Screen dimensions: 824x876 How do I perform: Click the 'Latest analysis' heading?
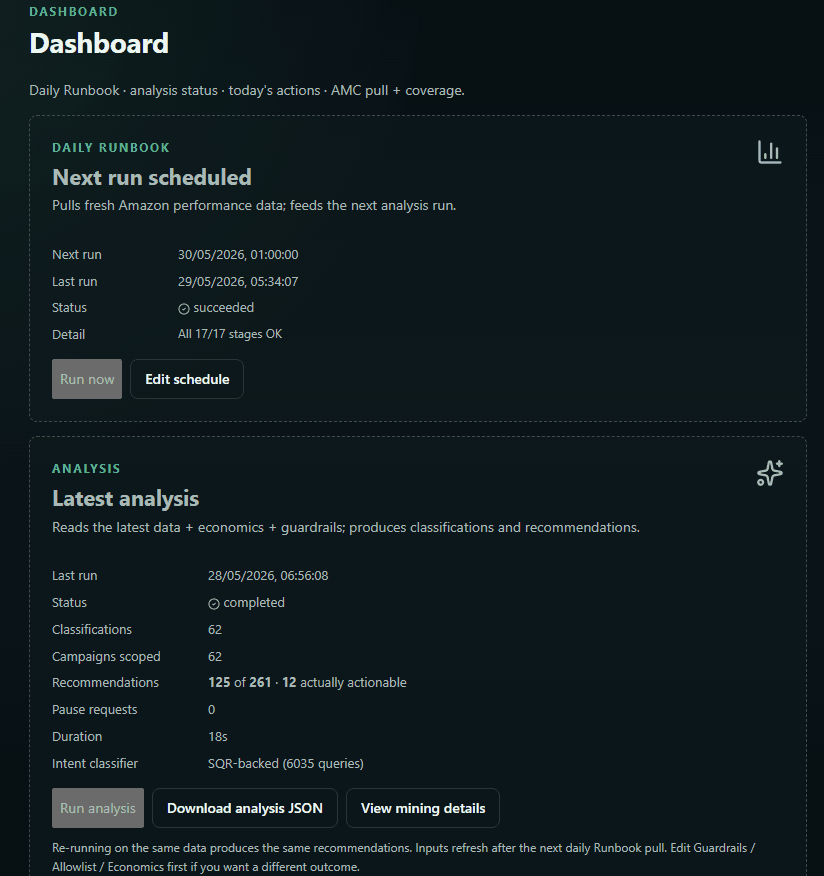point(126,498)
